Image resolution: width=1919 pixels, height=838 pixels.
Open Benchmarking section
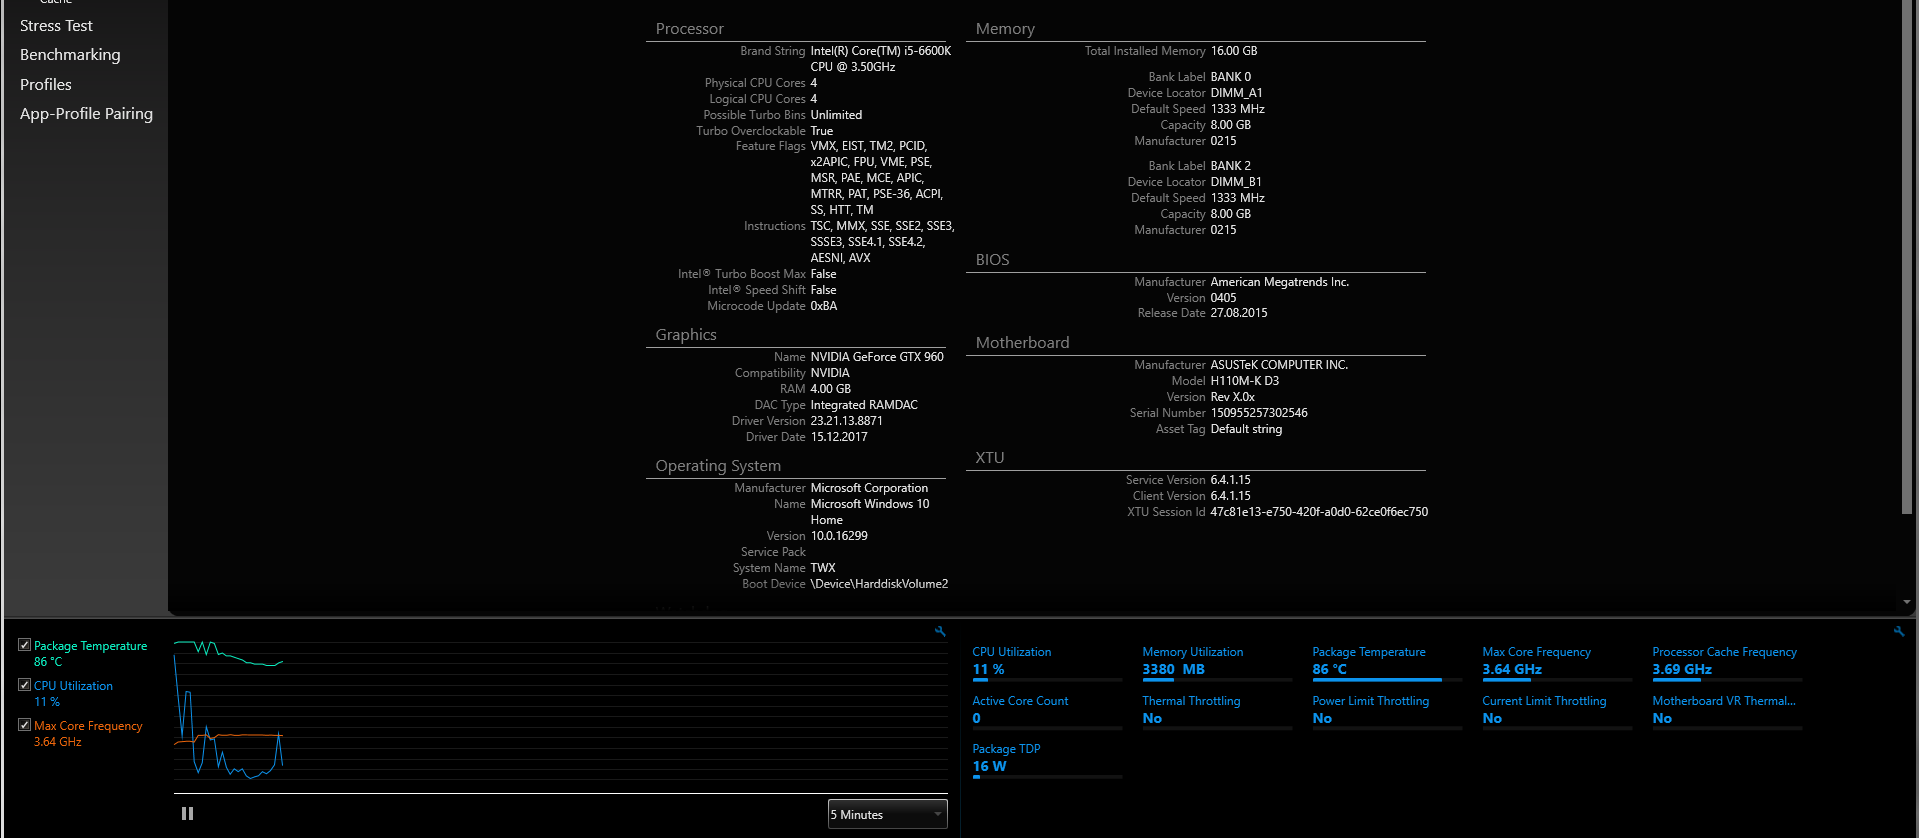pyautogui.click(x=70, y=55)
